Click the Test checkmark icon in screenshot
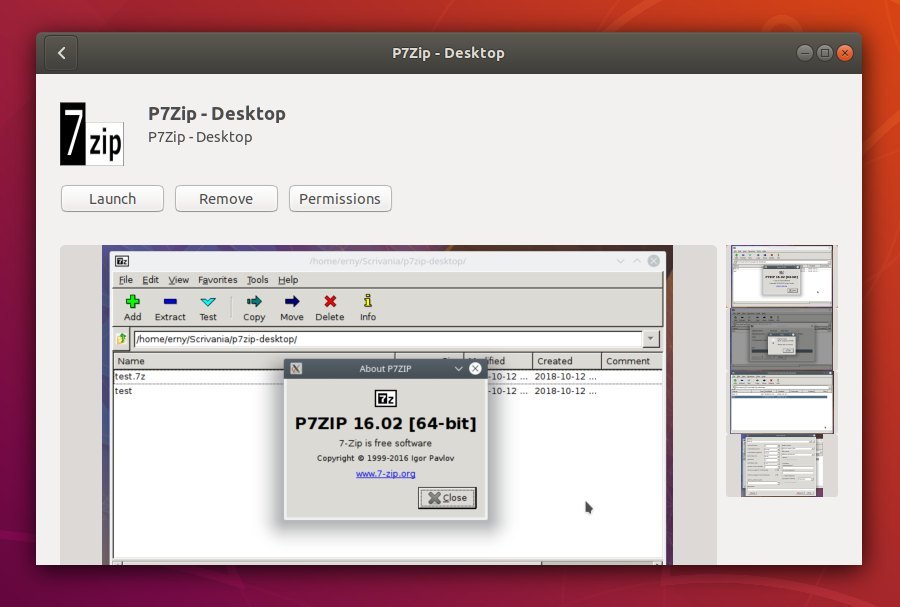 pyautogui.click(x=207, y=301)
